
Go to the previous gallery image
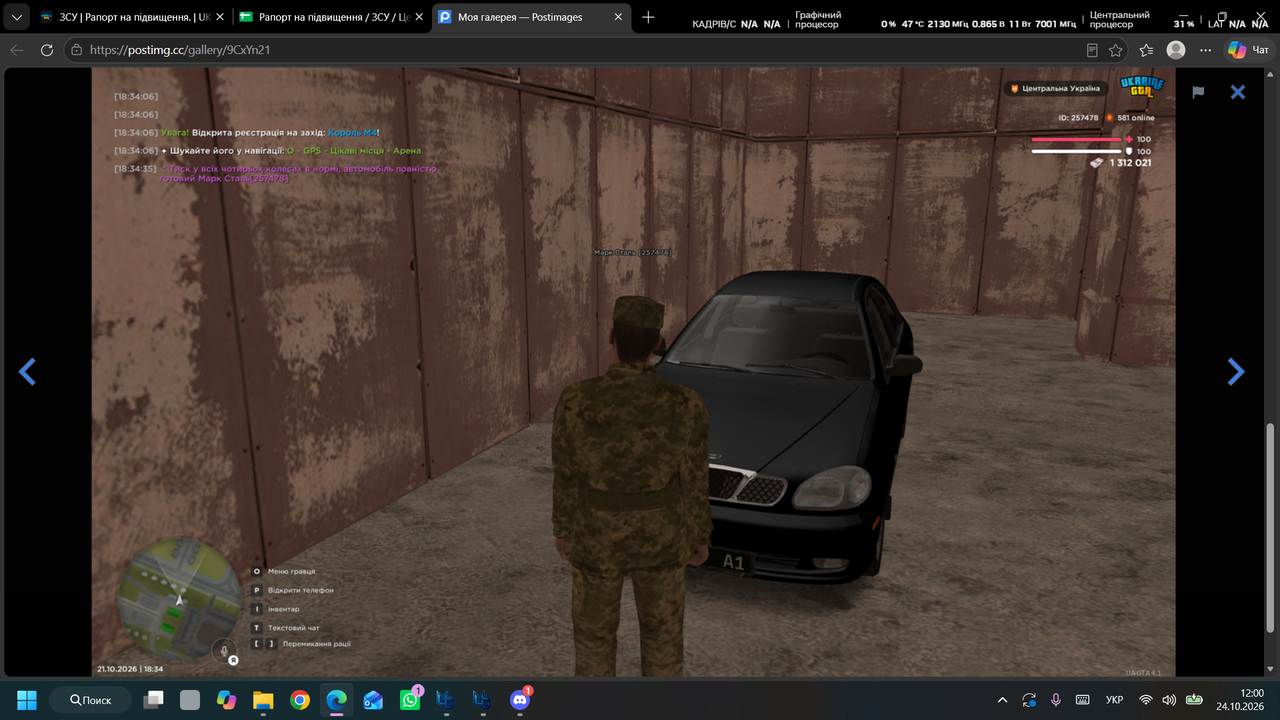coord(27,372)
